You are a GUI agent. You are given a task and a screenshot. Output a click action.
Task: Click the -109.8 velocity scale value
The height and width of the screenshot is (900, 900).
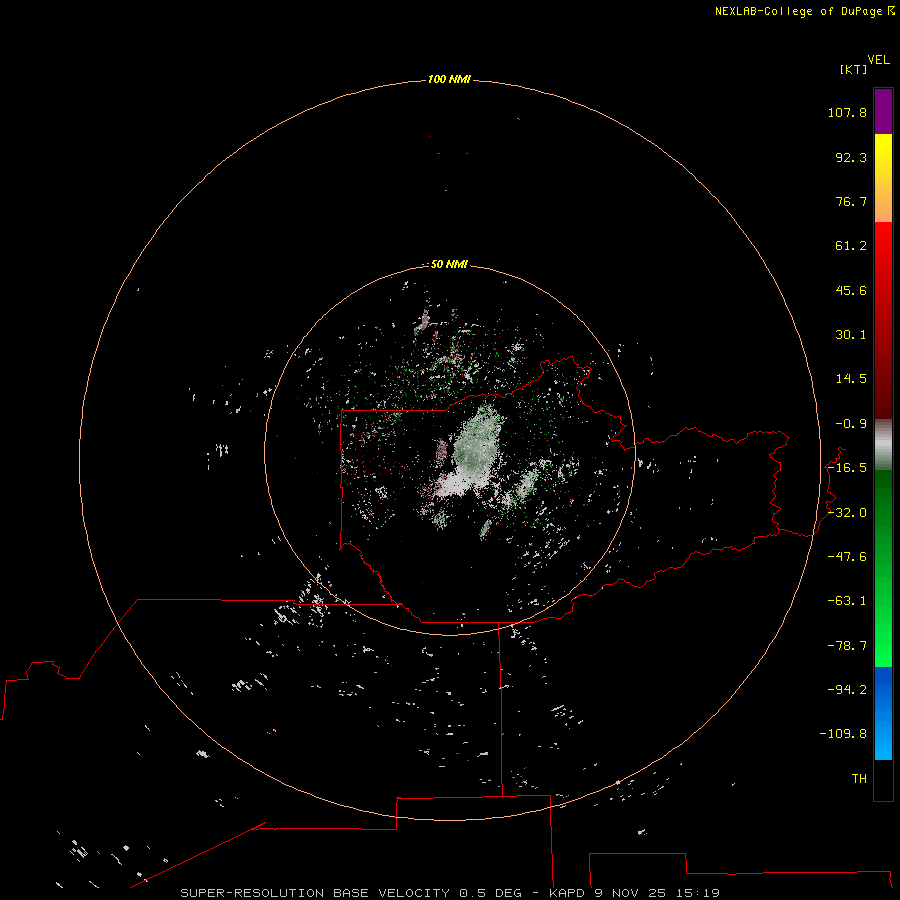[843, 734]
